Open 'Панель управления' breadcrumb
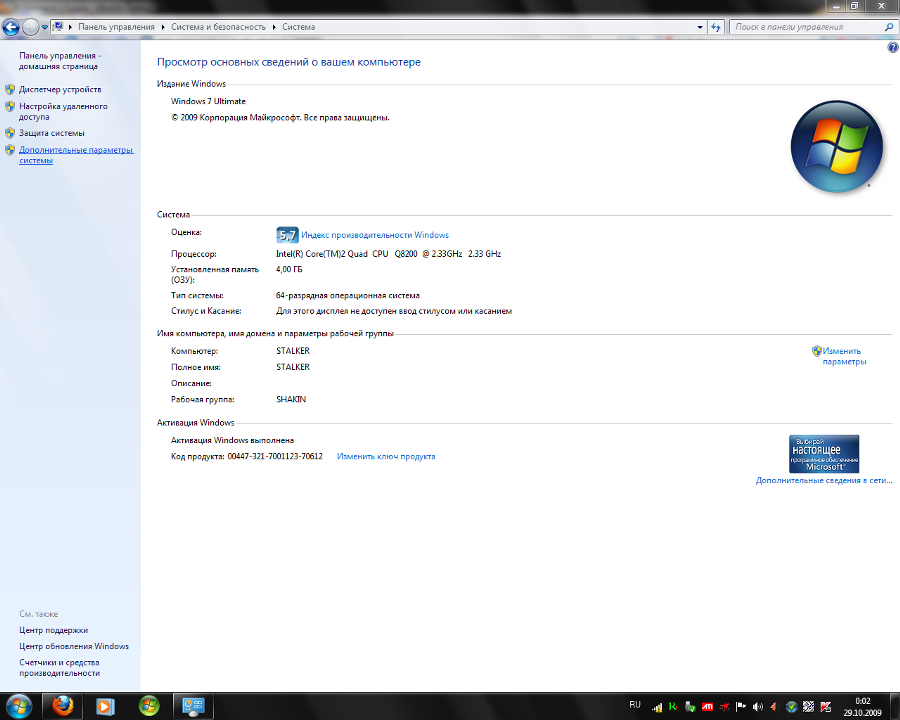The image size is (900, 720). coord(117,27)
